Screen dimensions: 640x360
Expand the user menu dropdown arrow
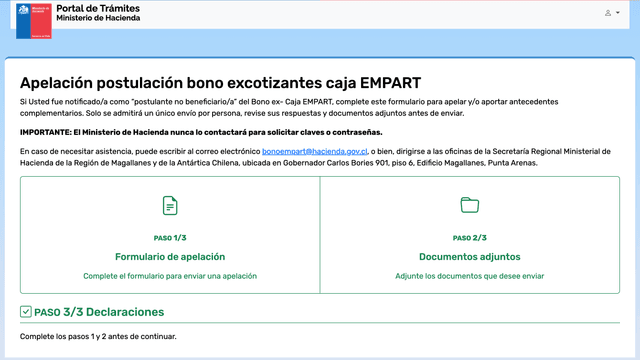tap(618, 13)
